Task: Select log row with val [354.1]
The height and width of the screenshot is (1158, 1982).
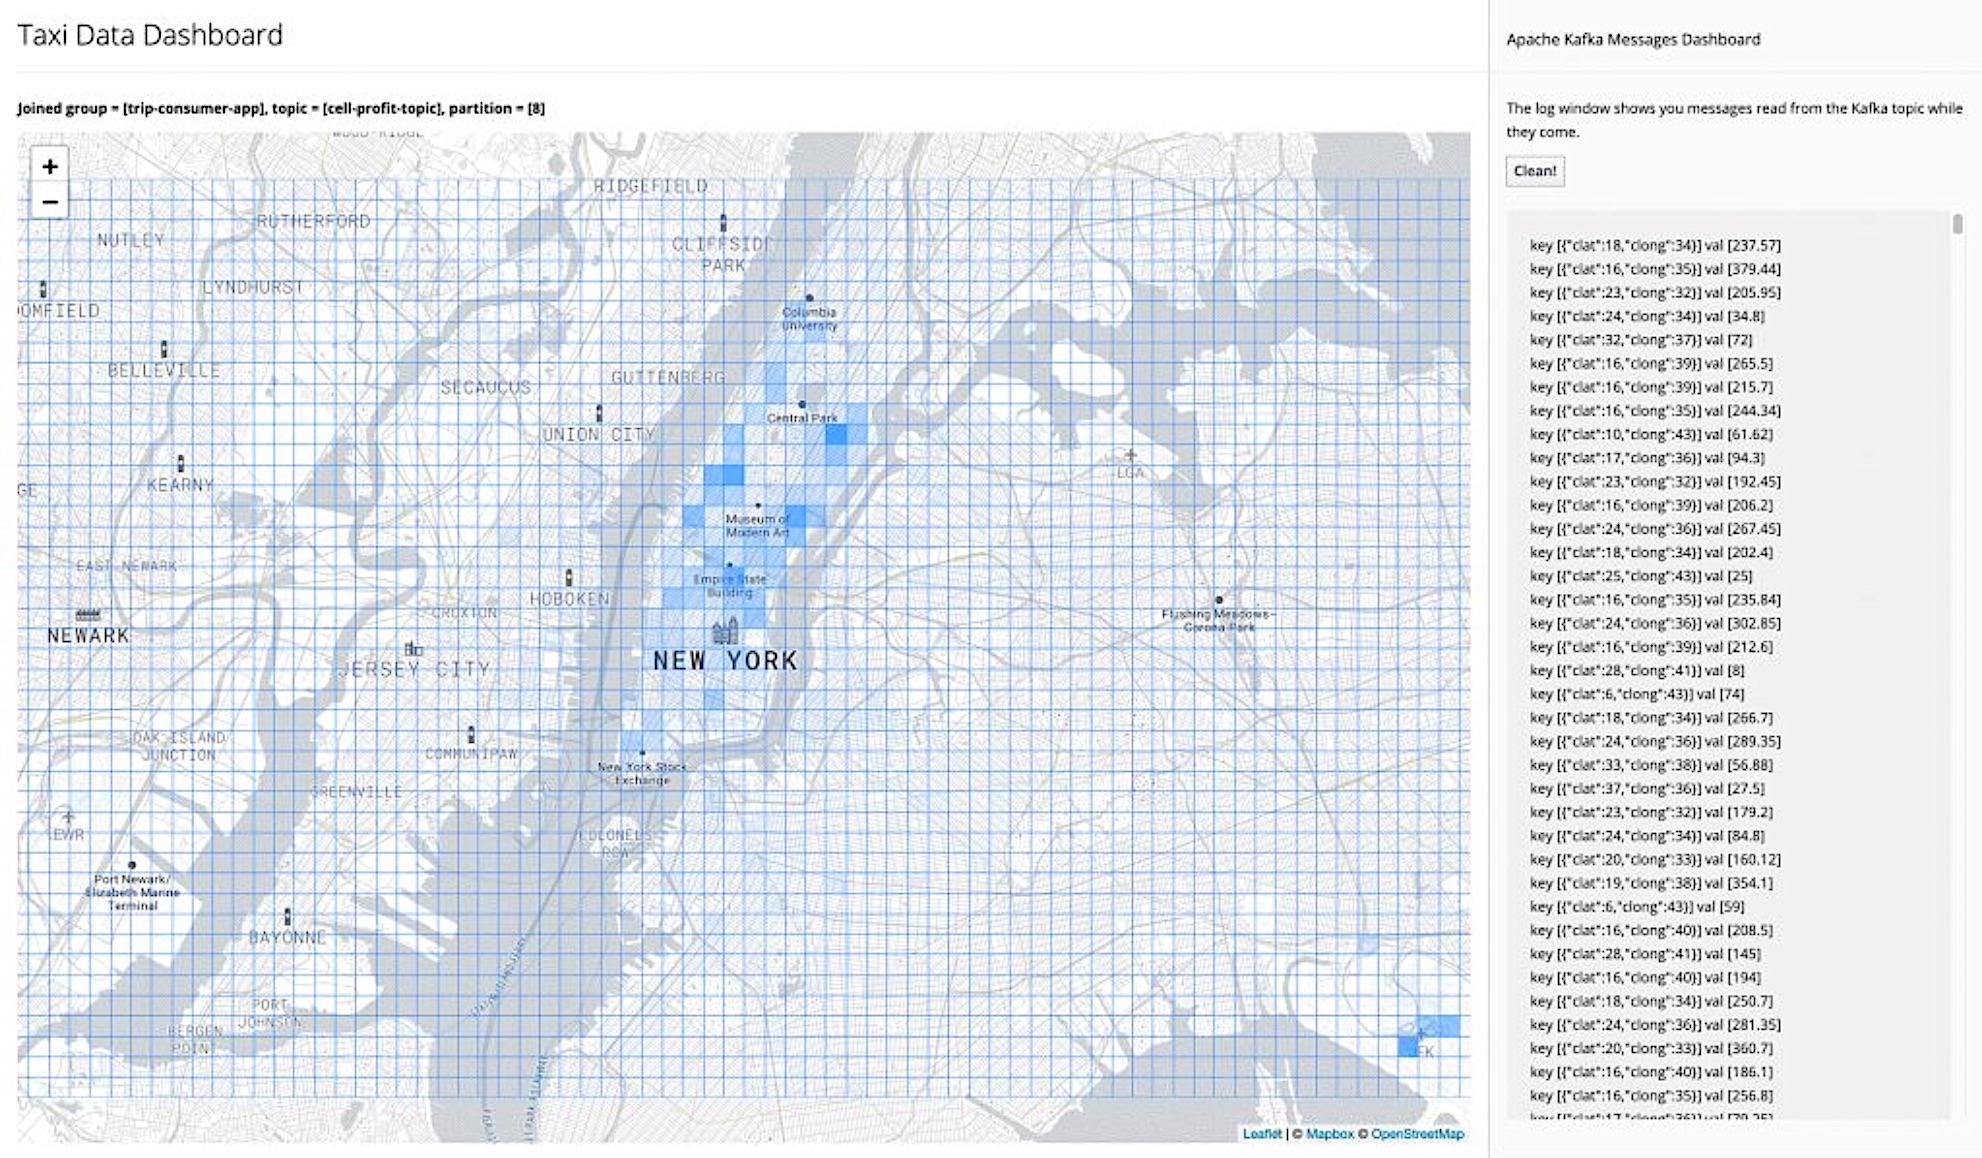Action: pyautogui.click(x=1650, y=883)
